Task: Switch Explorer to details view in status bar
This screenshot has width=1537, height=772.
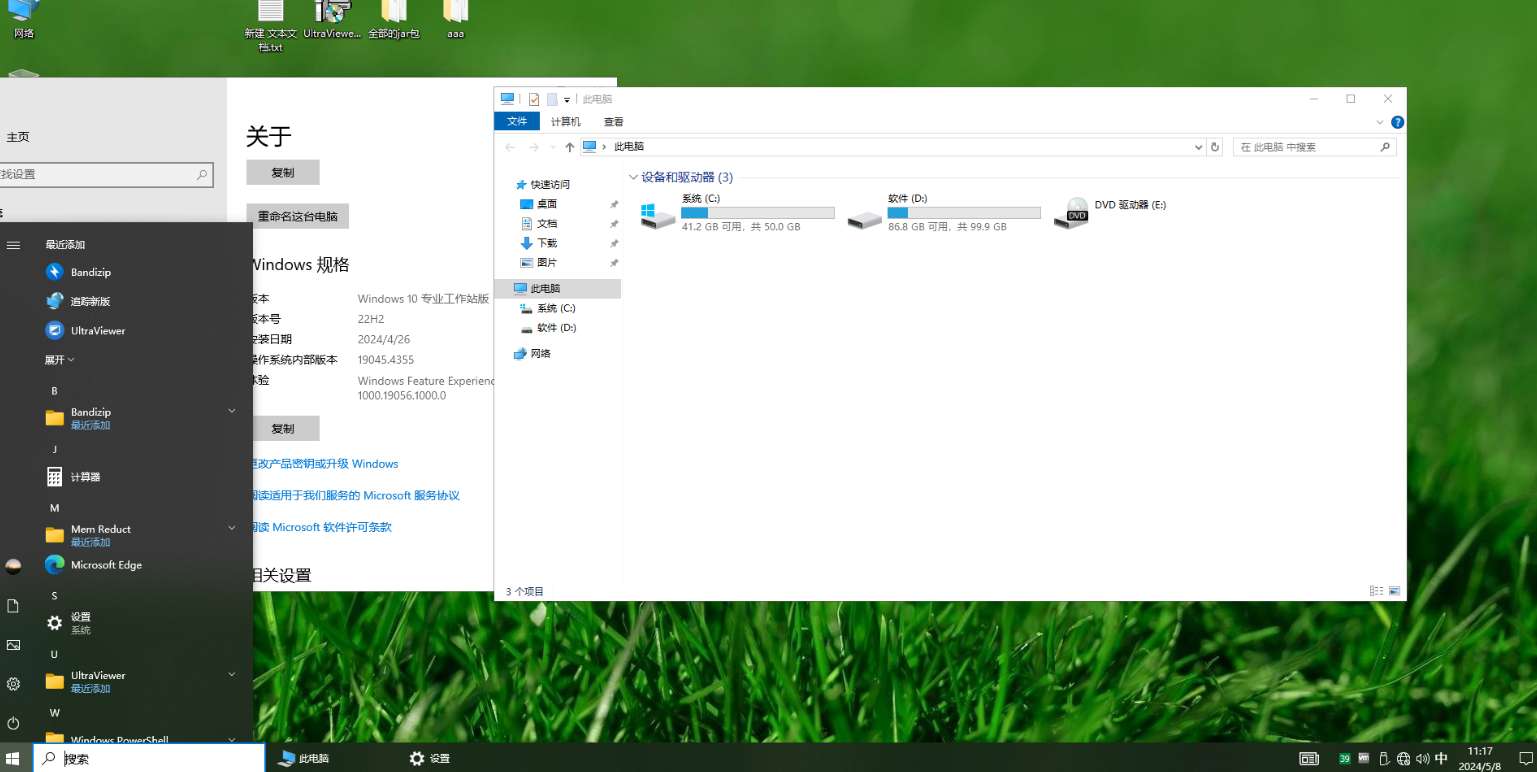Action: (x=1376, y=591)
